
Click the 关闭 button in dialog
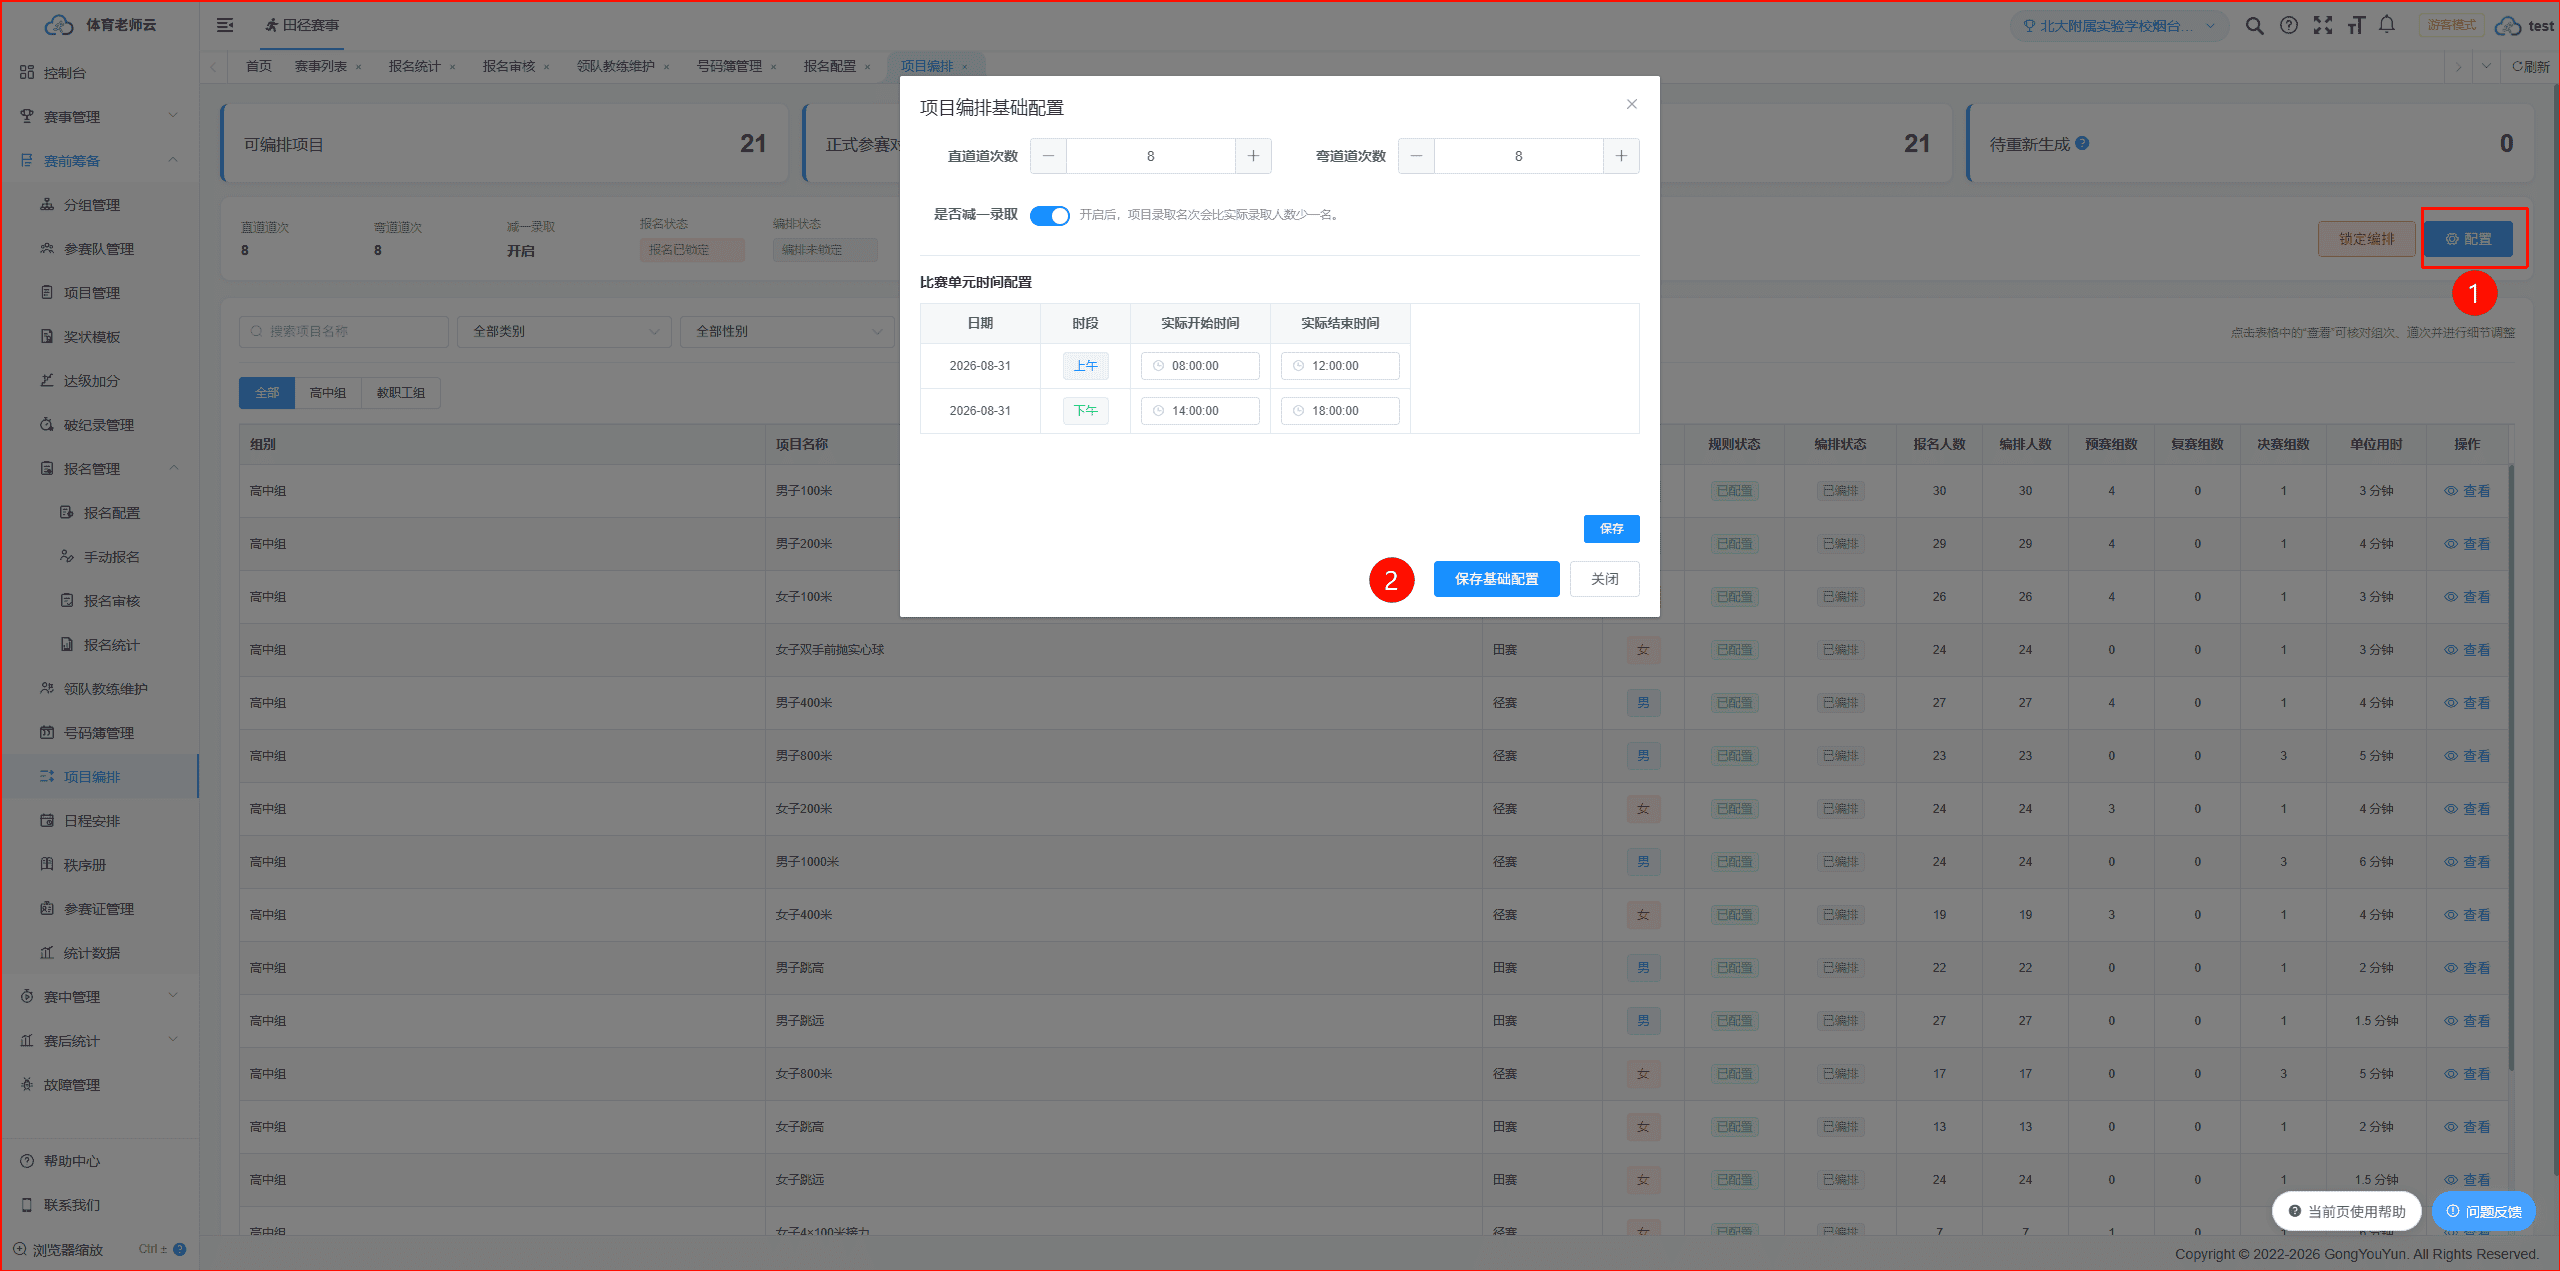tap(1605, 579)
